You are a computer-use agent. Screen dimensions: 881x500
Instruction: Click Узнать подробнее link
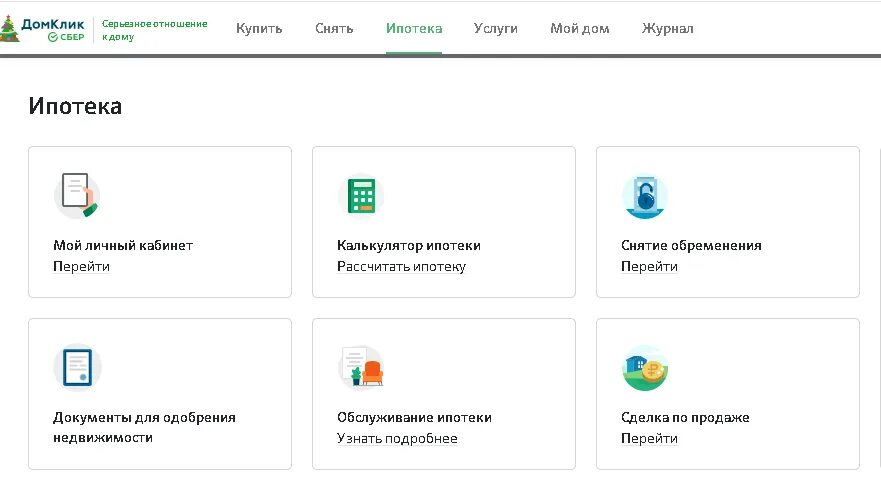coord(397,438)
